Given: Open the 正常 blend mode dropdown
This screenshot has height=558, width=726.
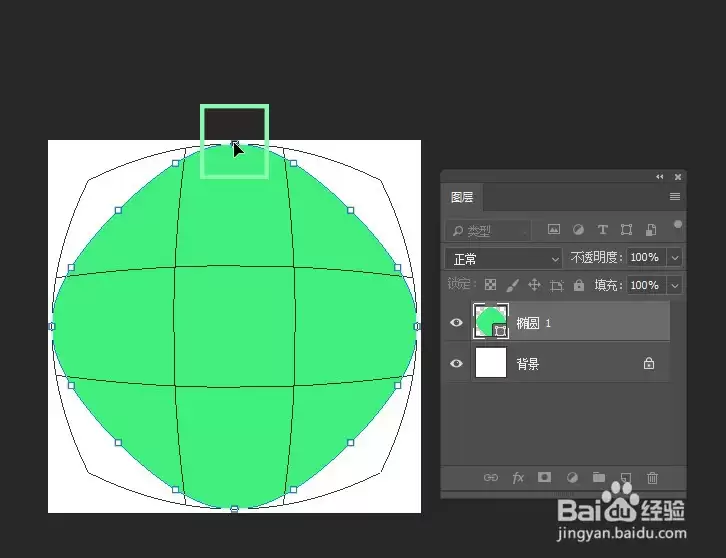Looking at the screenshot, I should 504,258.
